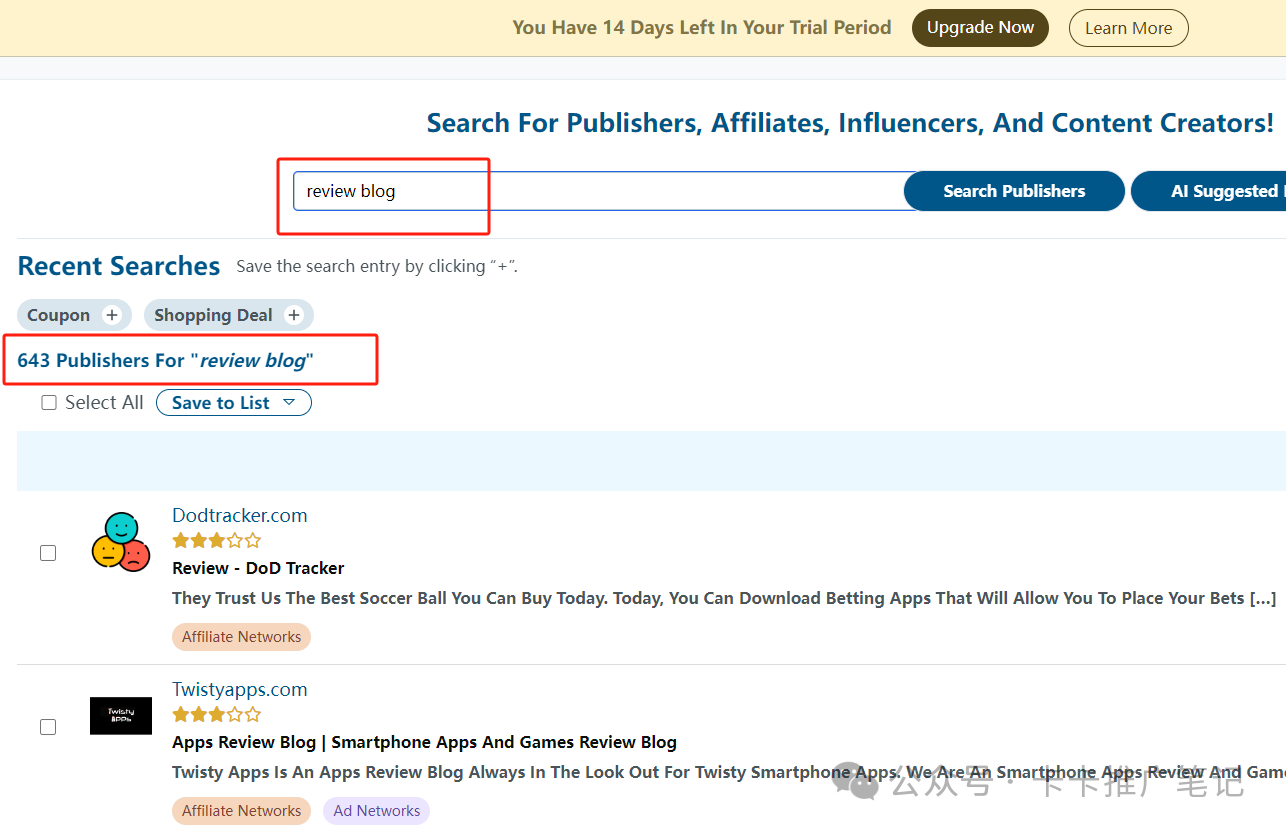1286x833 pixels.
Task: Open the Twistyapps.com black logo thumbnail
Action: click(x=121, y=716)
